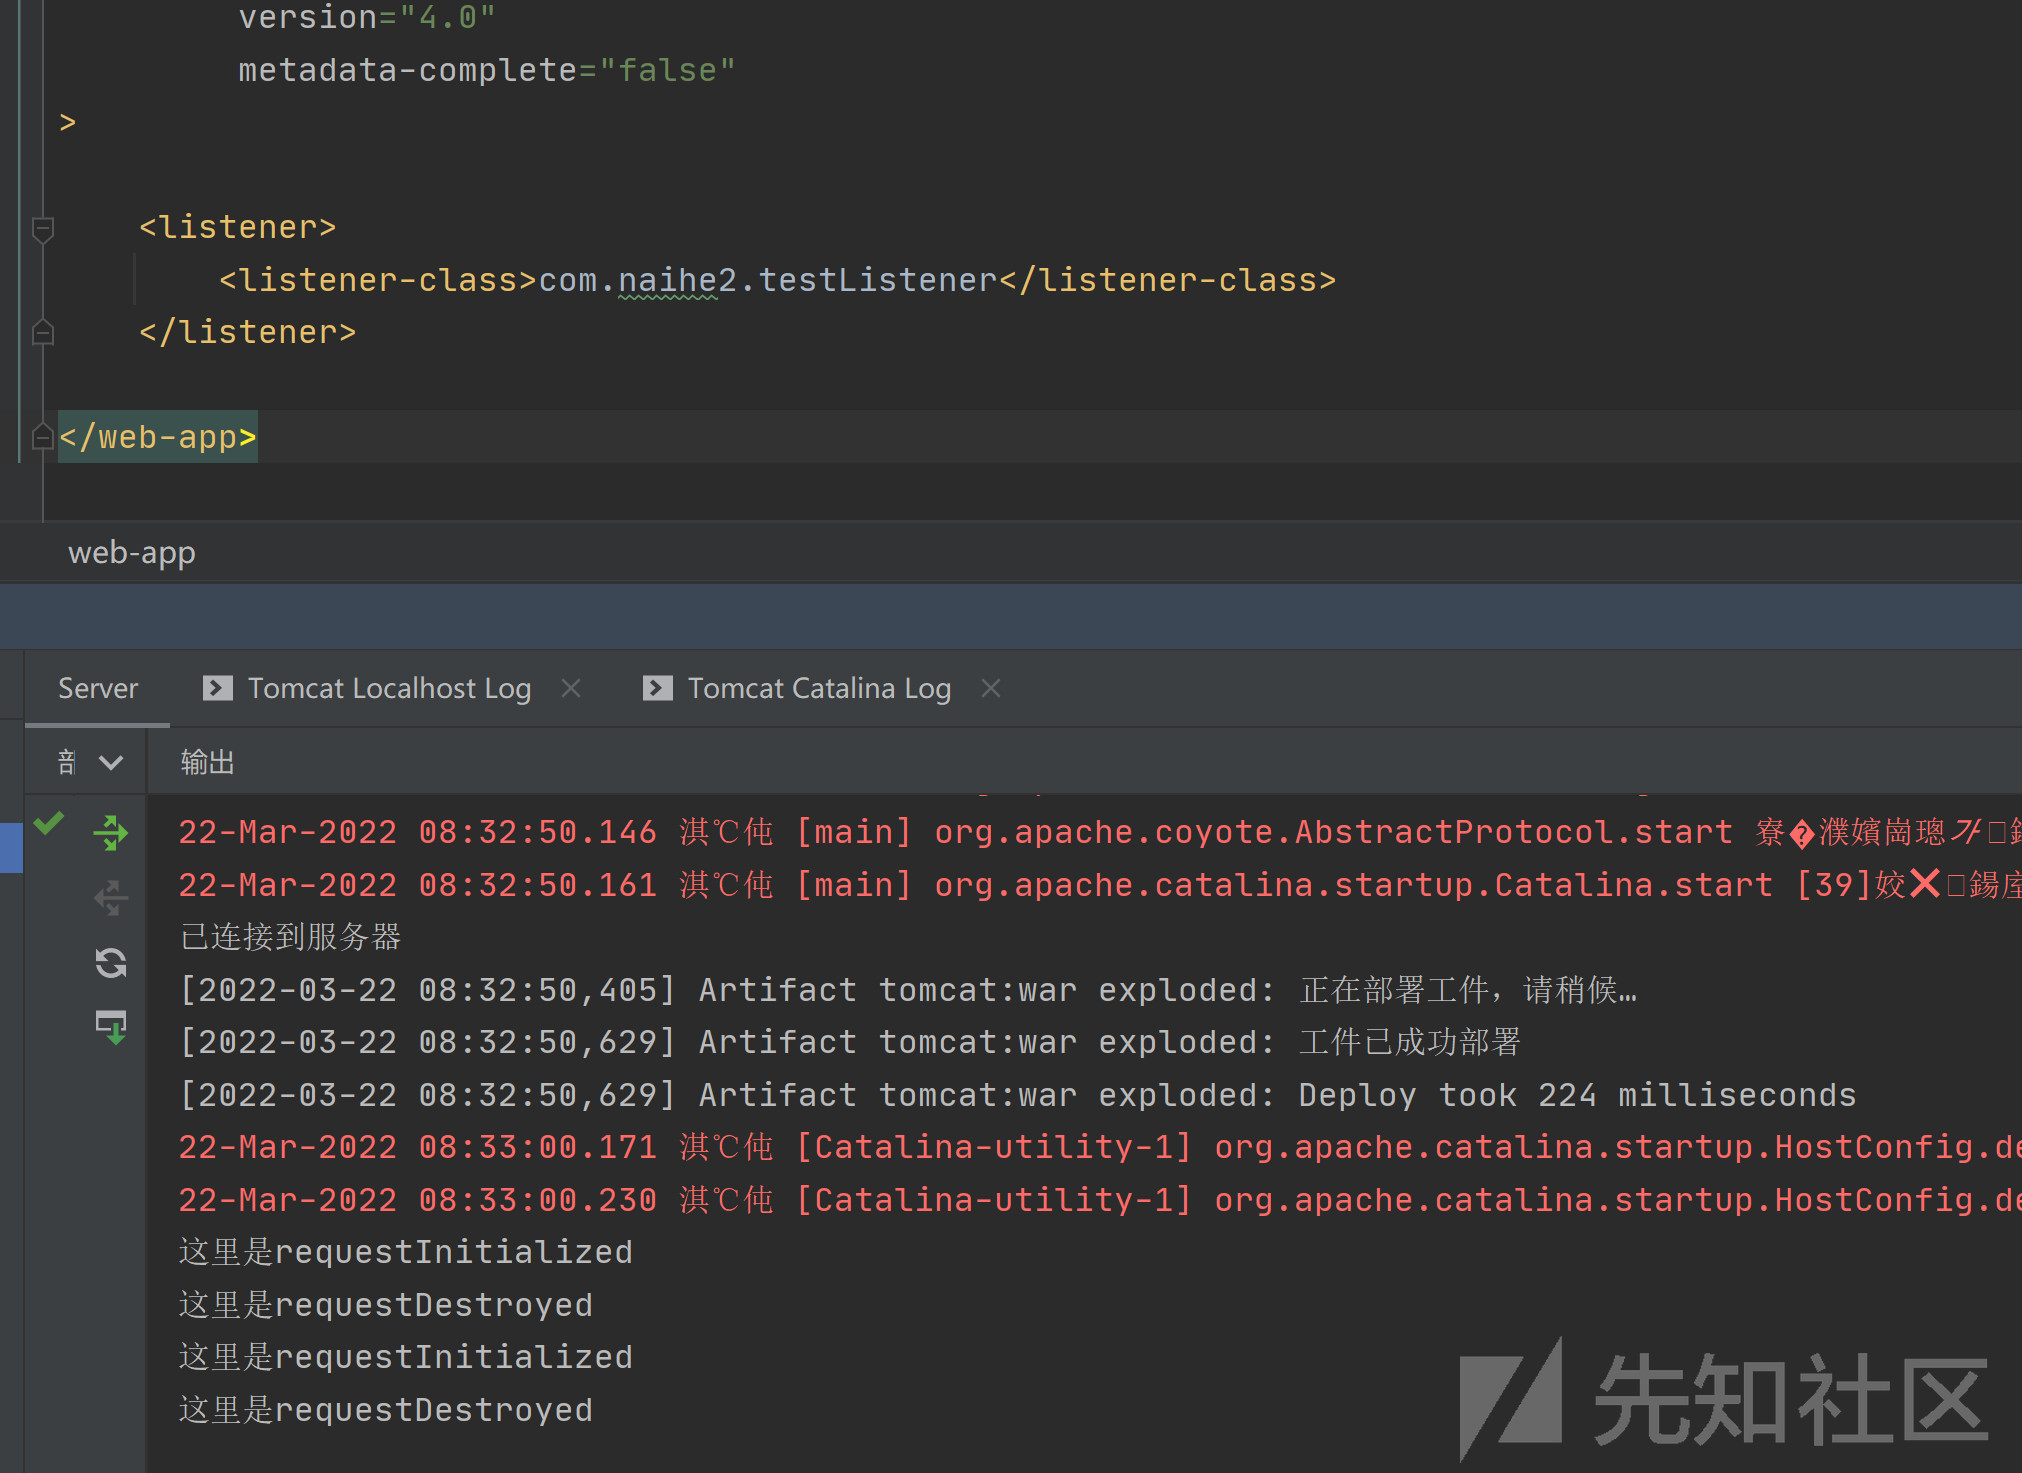Click the Refresh deployment status icon

pos(111,963)
